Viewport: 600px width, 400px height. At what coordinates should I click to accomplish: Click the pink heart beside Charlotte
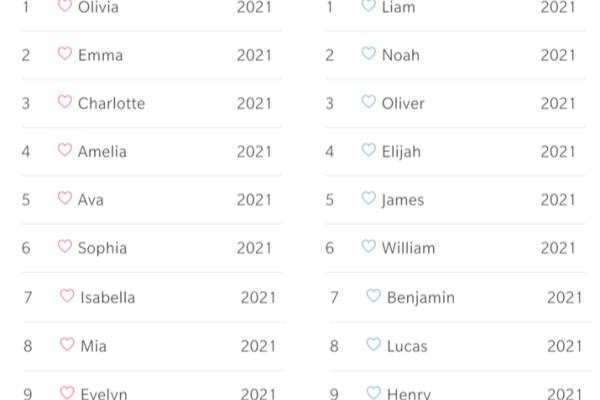tap(65, 102)
